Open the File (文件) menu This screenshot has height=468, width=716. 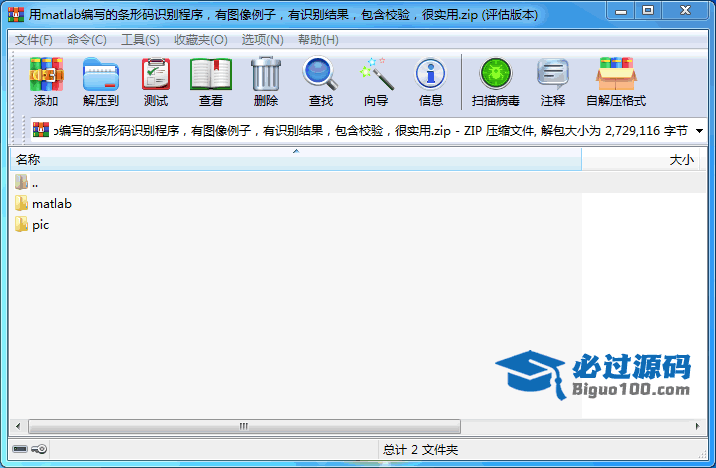(x=34, y=40)
